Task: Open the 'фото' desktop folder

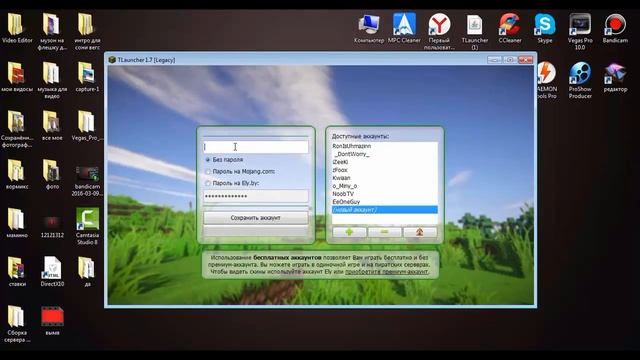Action: 52,174
